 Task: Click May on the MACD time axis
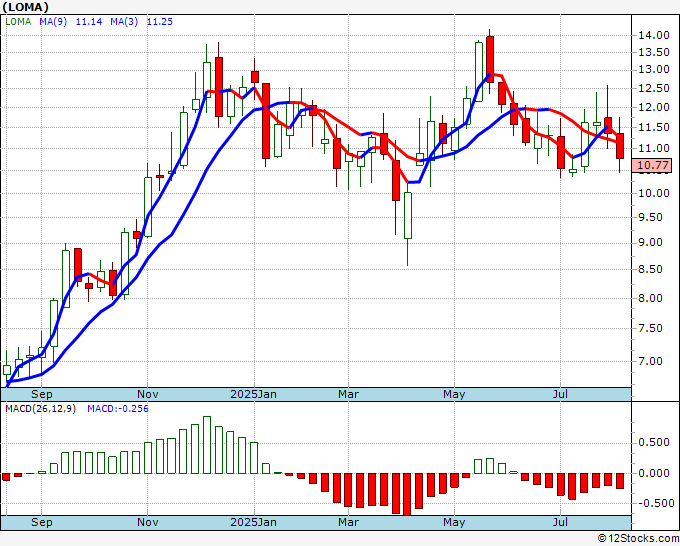tap(454, 522)
